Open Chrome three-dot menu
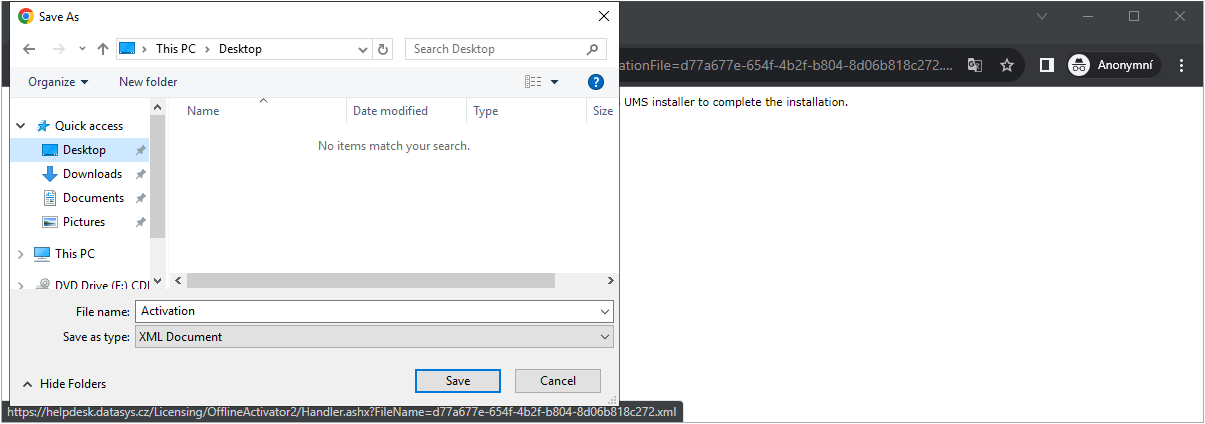 click(x=1182, y=65)
